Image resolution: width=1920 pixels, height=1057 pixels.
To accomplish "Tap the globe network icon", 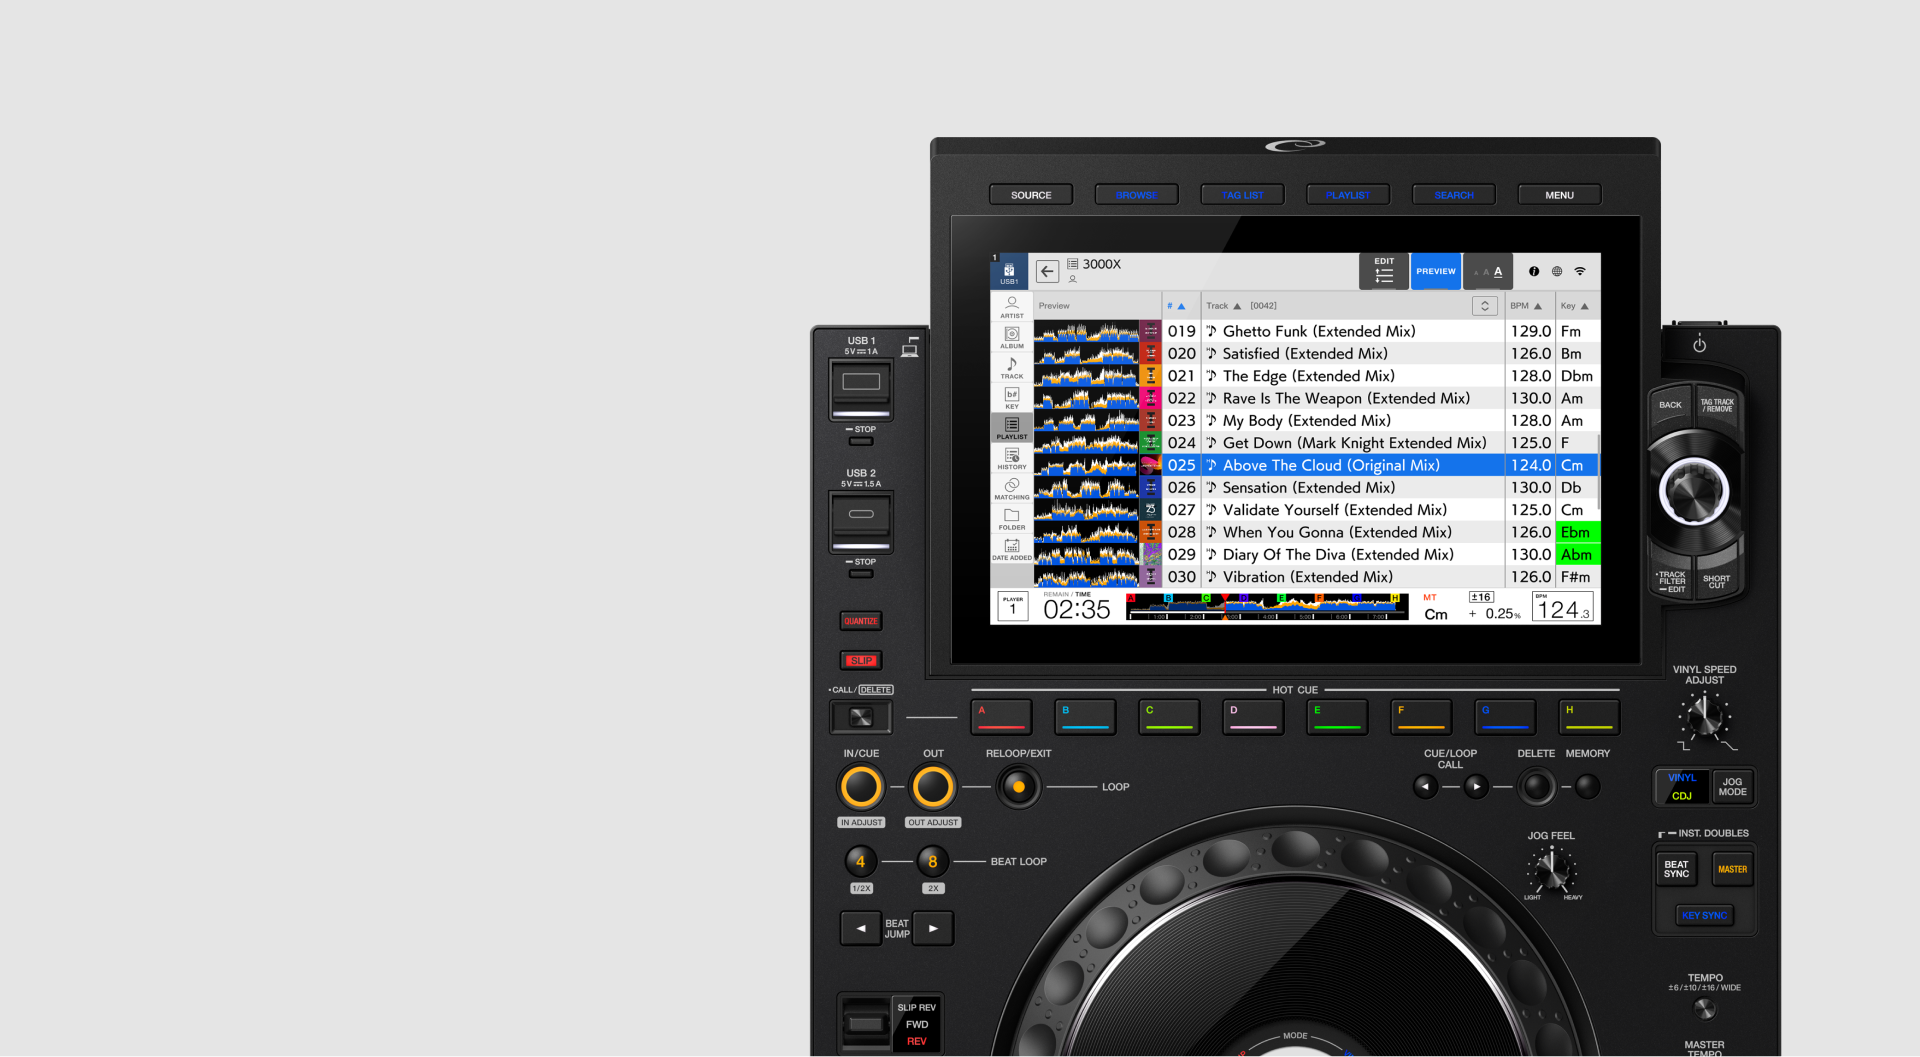I will coord(1557,271).
